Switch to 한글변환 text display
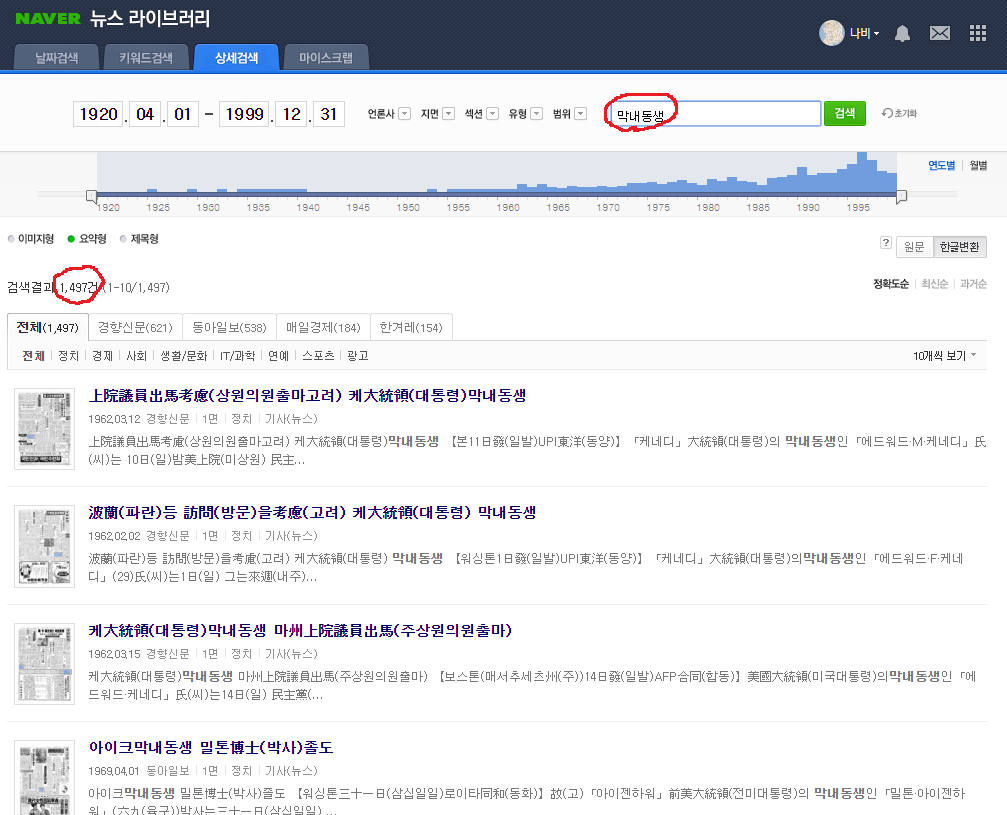 coord(959,247)
